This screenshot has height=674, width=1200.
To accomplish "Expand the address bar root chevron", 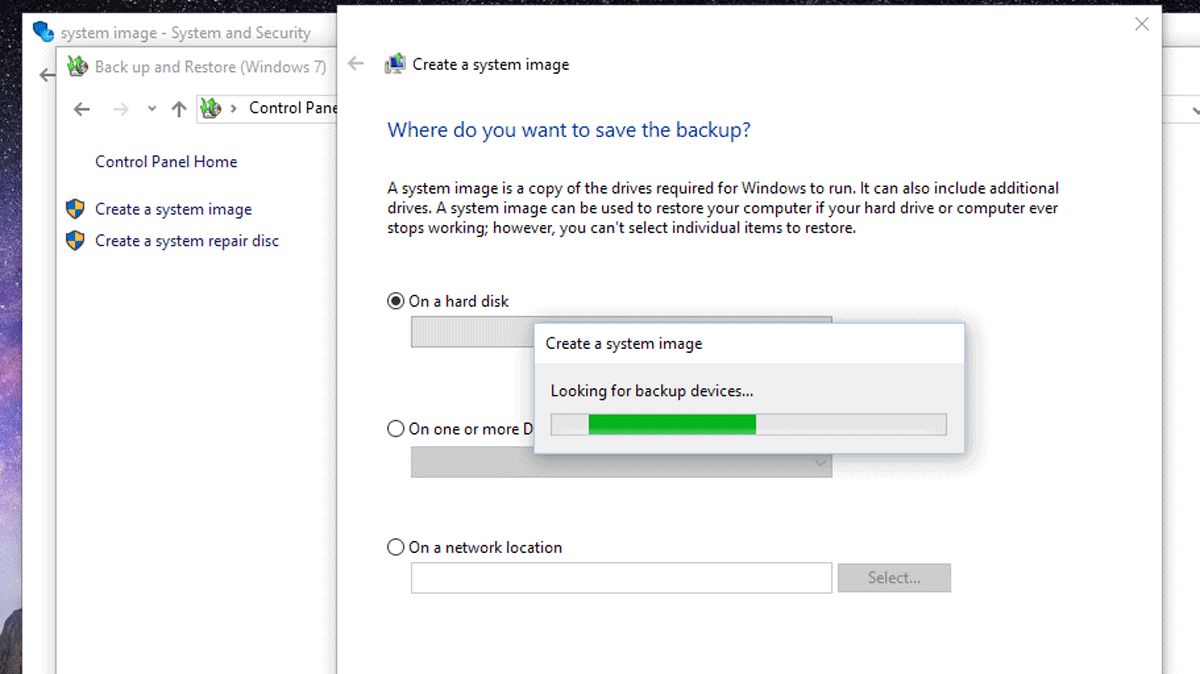I will coord(234,108).
